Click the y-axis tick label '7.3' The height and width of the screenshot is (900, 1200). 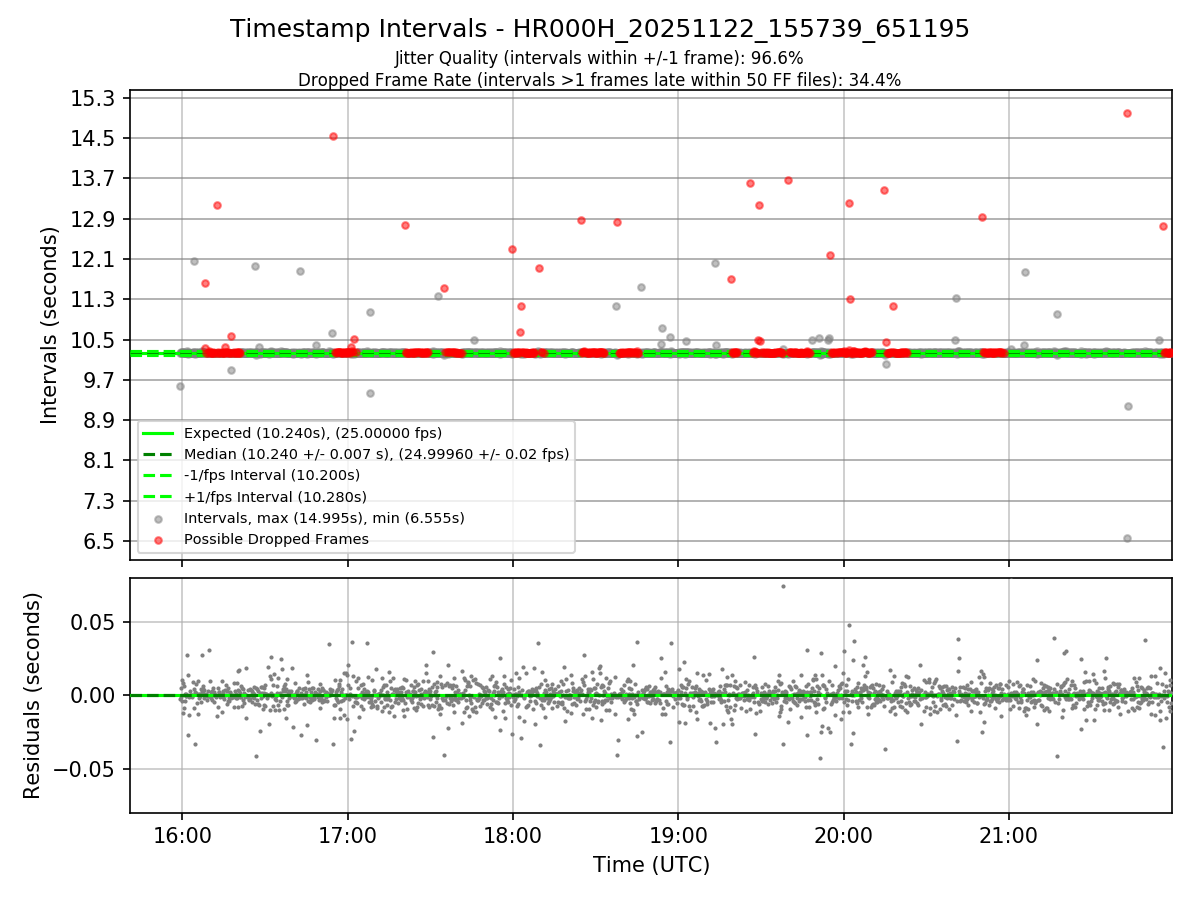[x=100, y=502]
